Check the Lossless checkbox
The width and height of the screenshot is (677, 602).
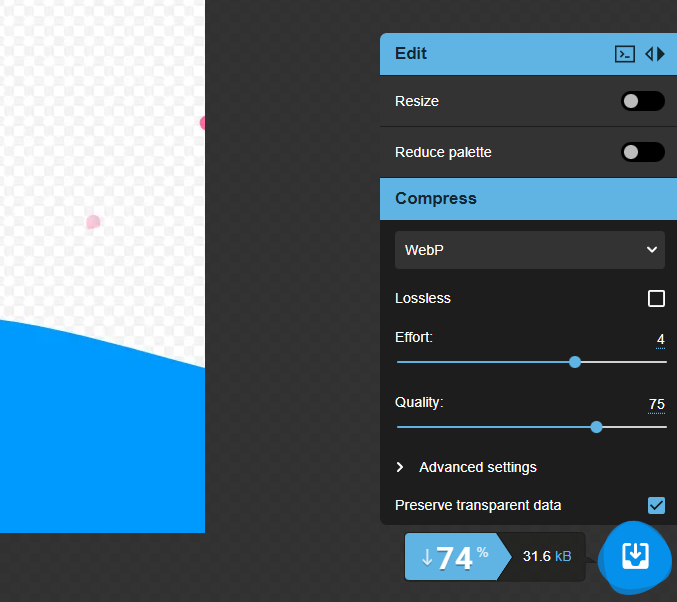pos(656,298)
